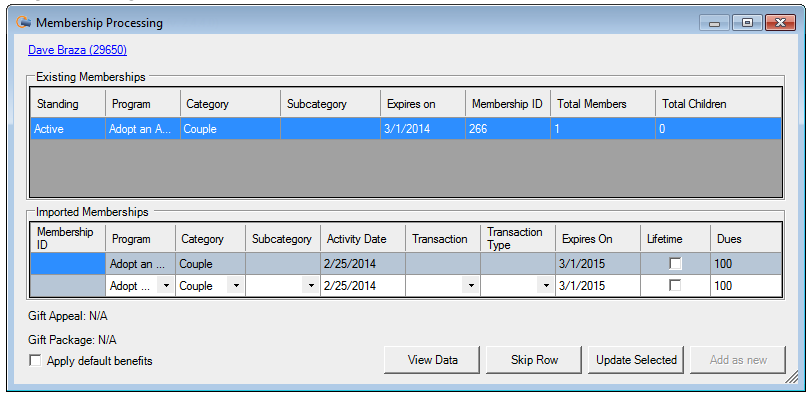811x395 pixels.
Task: Open the Transaction Type dropdown in editable row
Action: (546, 285)
